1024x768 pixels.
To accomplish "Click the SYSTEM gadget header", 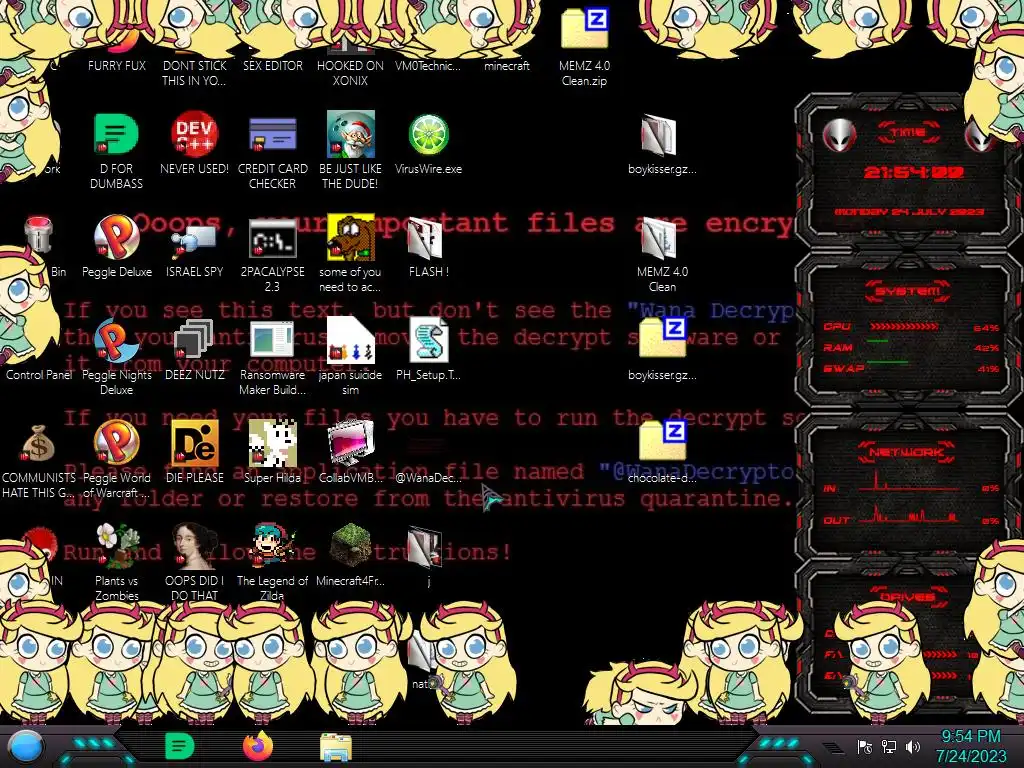I will [x=908, y=291].
